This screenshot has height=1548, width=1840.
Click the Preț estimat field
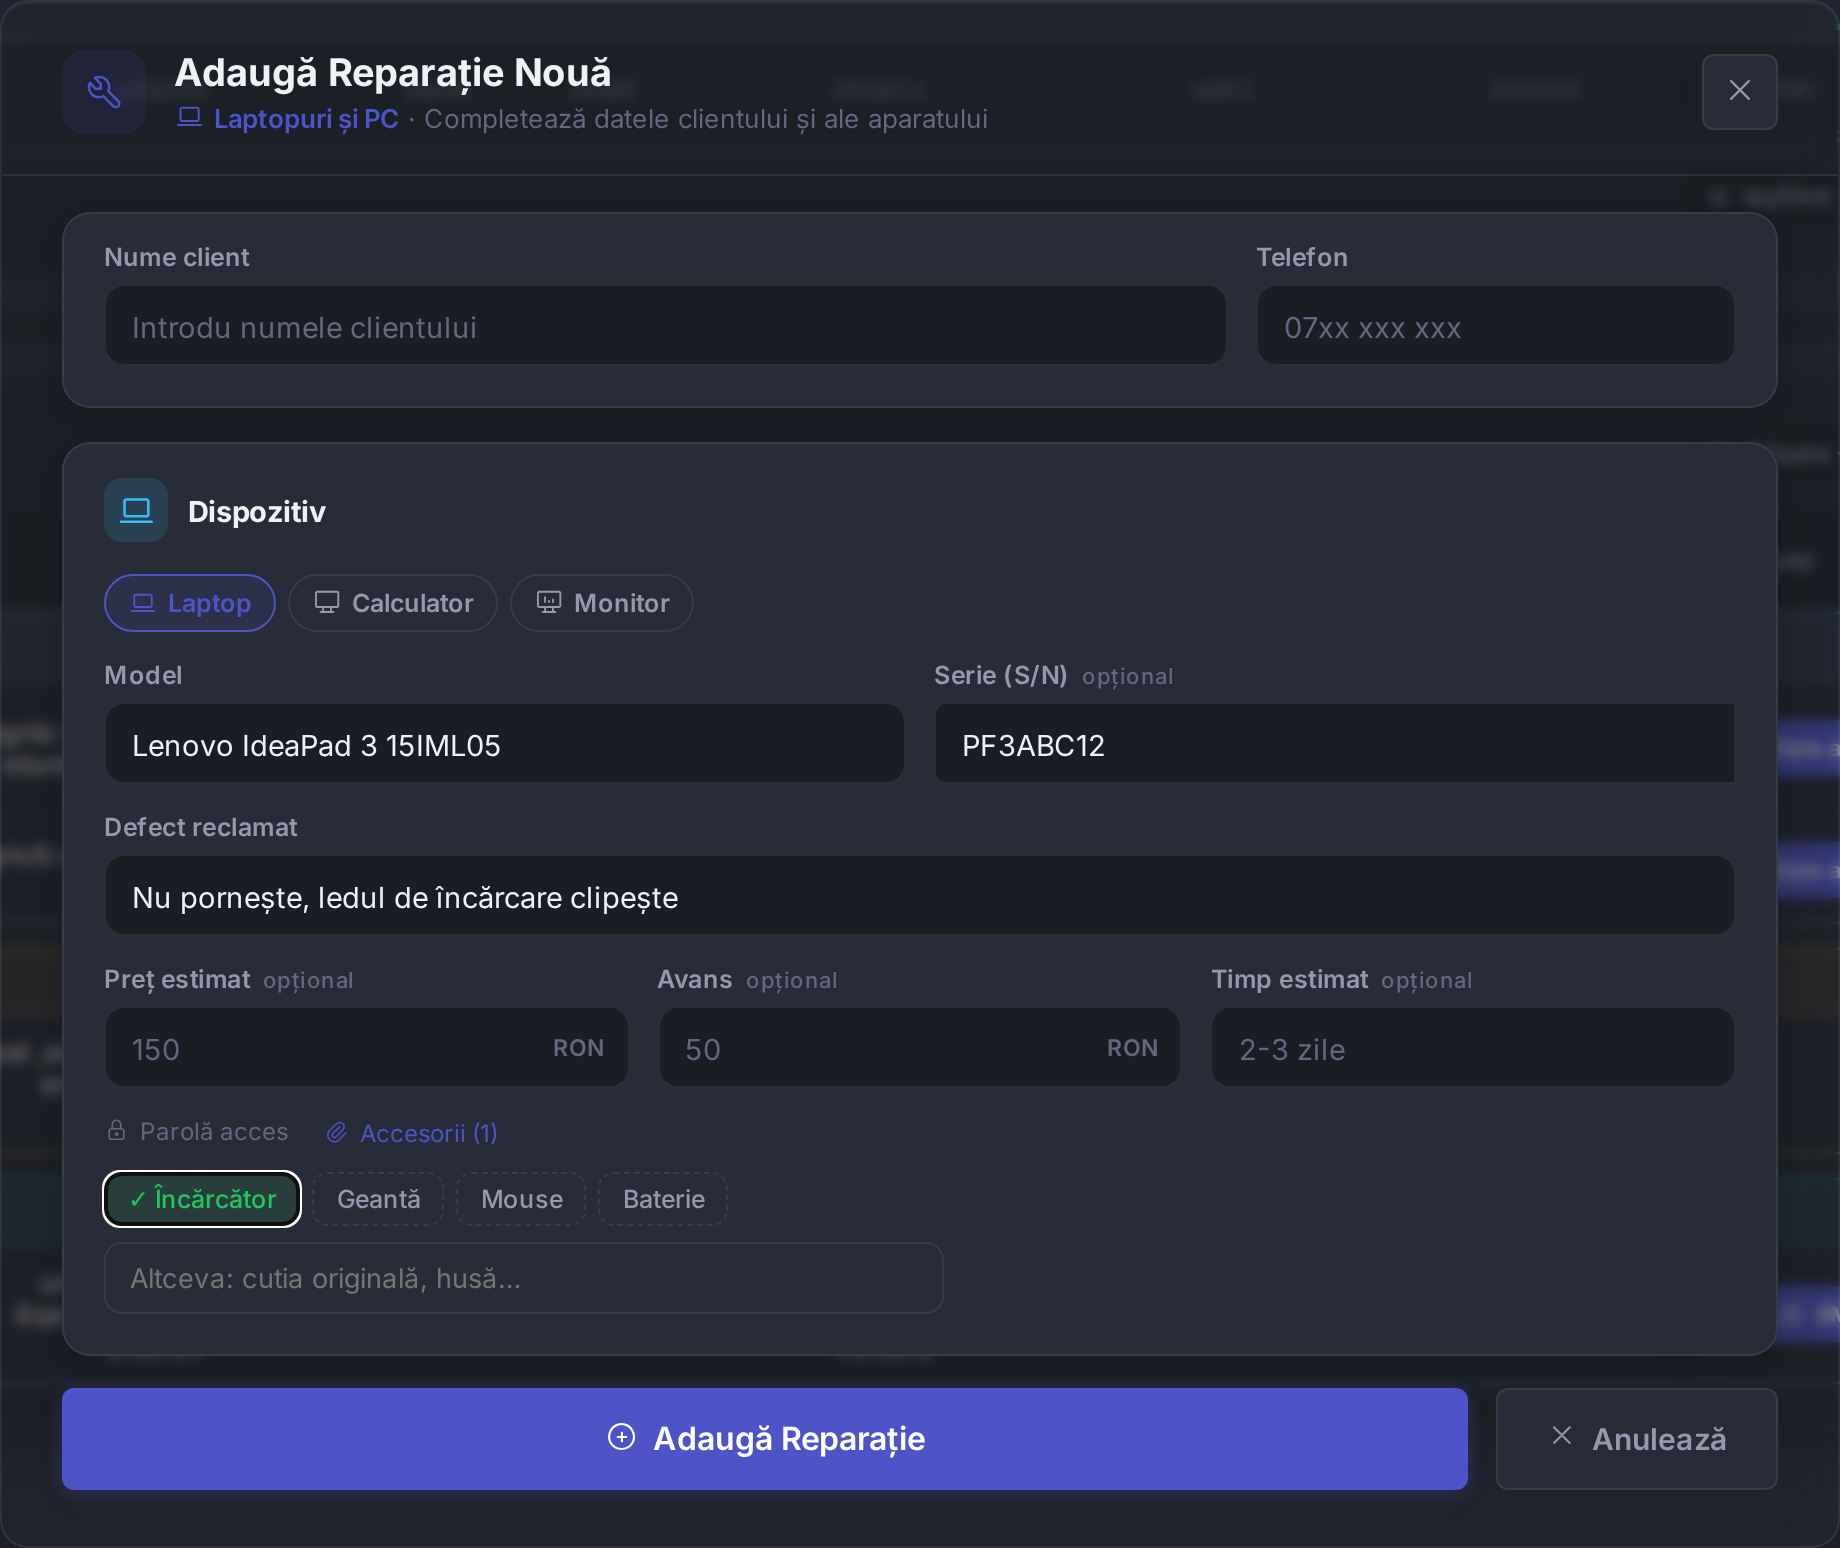click(x=366, y=1048)
